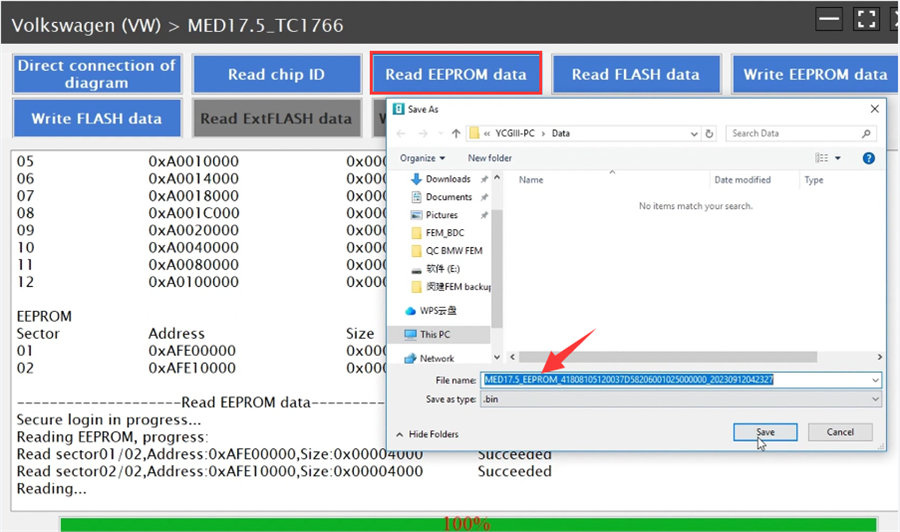
Task: Open the FEM backup folder
Action: 451,286
